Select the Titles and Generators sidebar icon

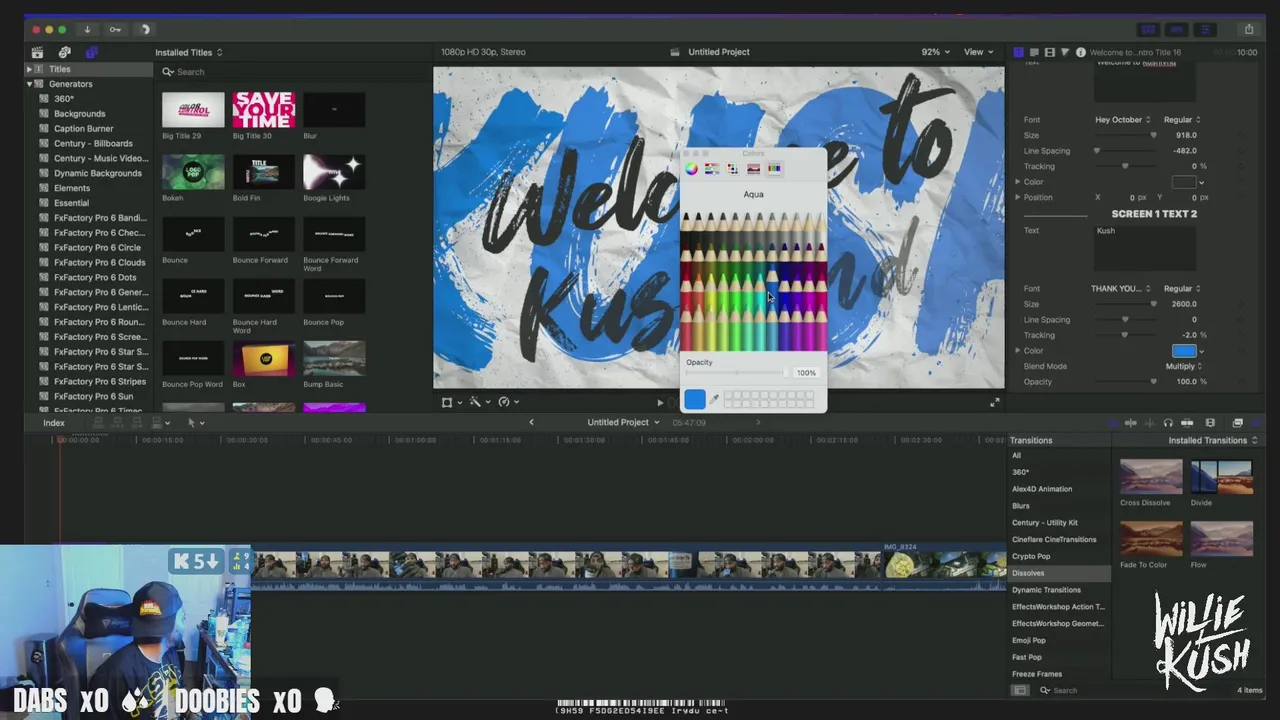pyautogui.click(x=91, y=52)
